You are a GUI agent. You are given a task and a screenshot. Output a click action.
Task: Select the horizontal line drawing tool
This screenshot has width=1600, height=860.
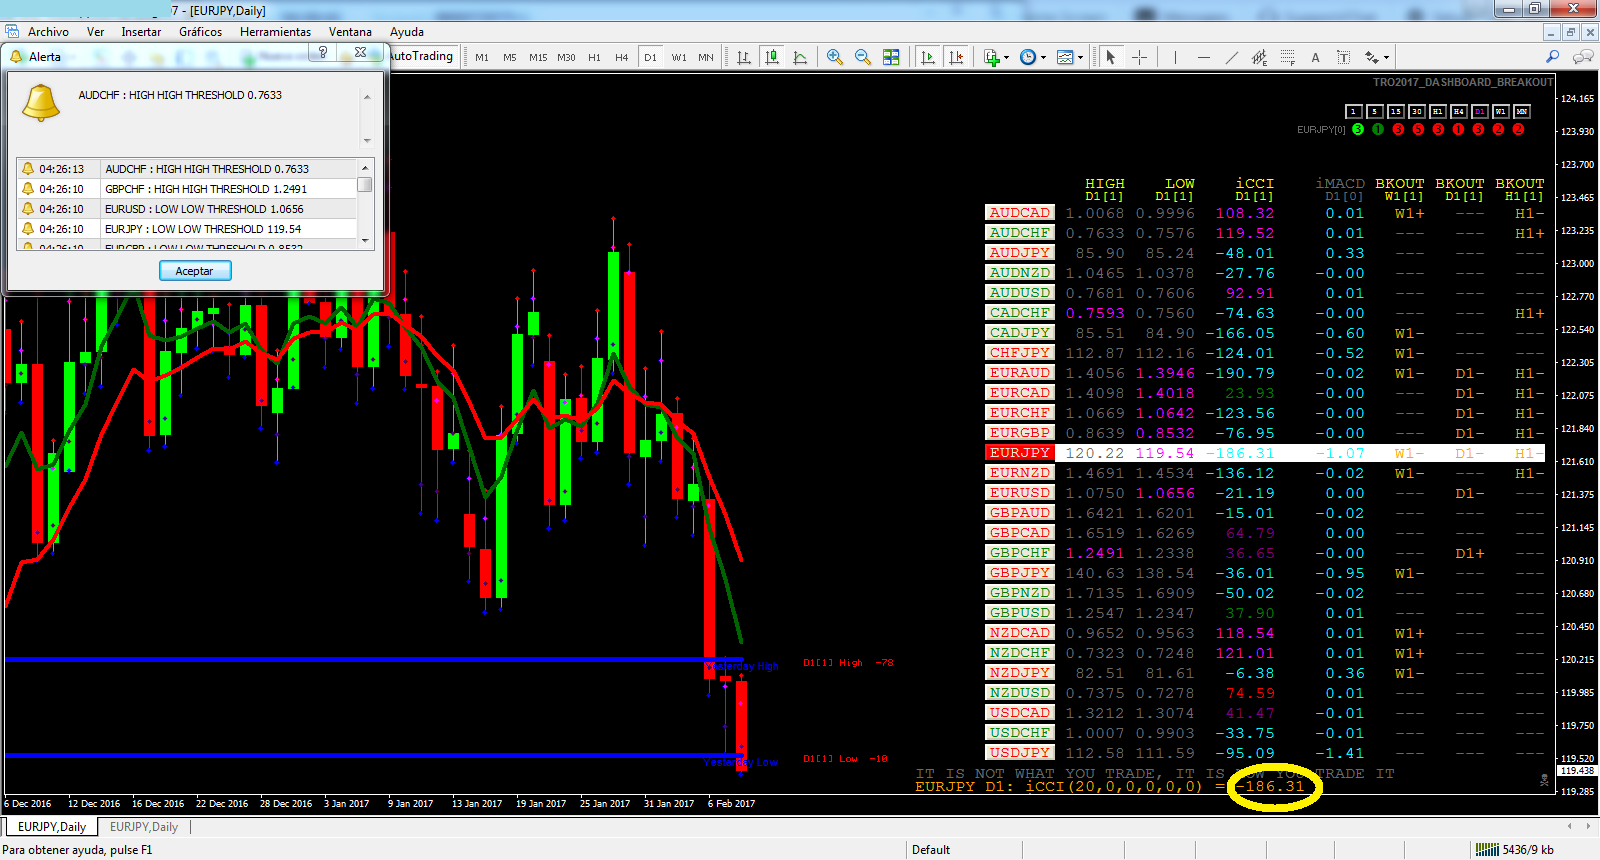point(1203,57)
